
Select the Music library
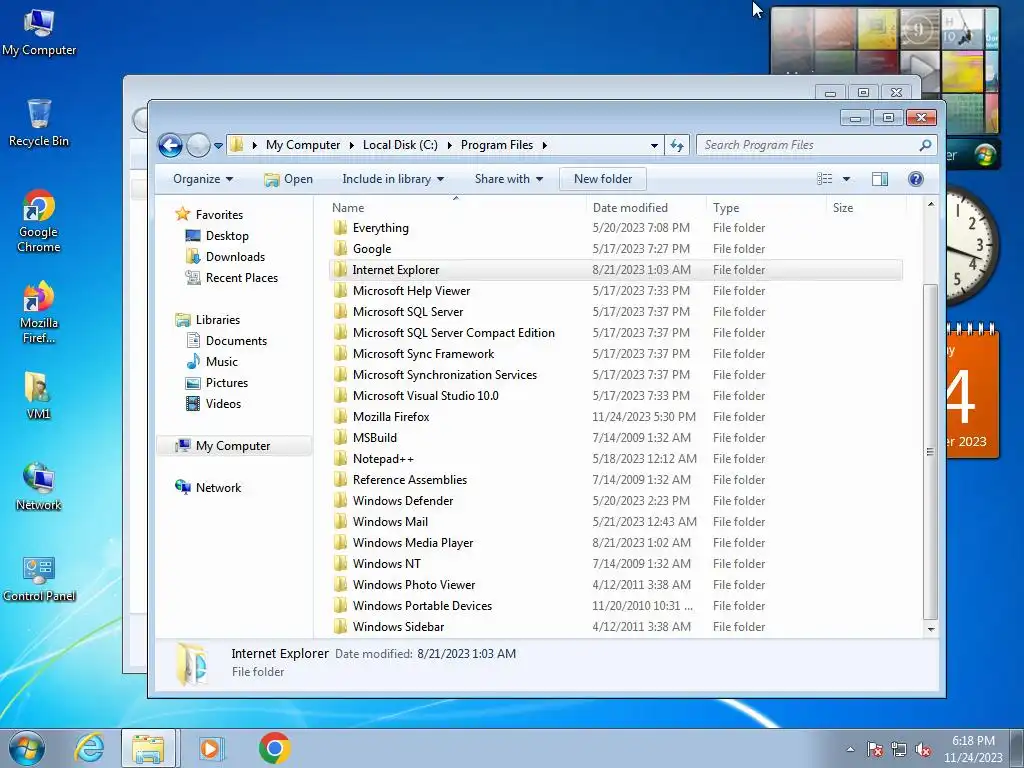(x=212, y=362)
